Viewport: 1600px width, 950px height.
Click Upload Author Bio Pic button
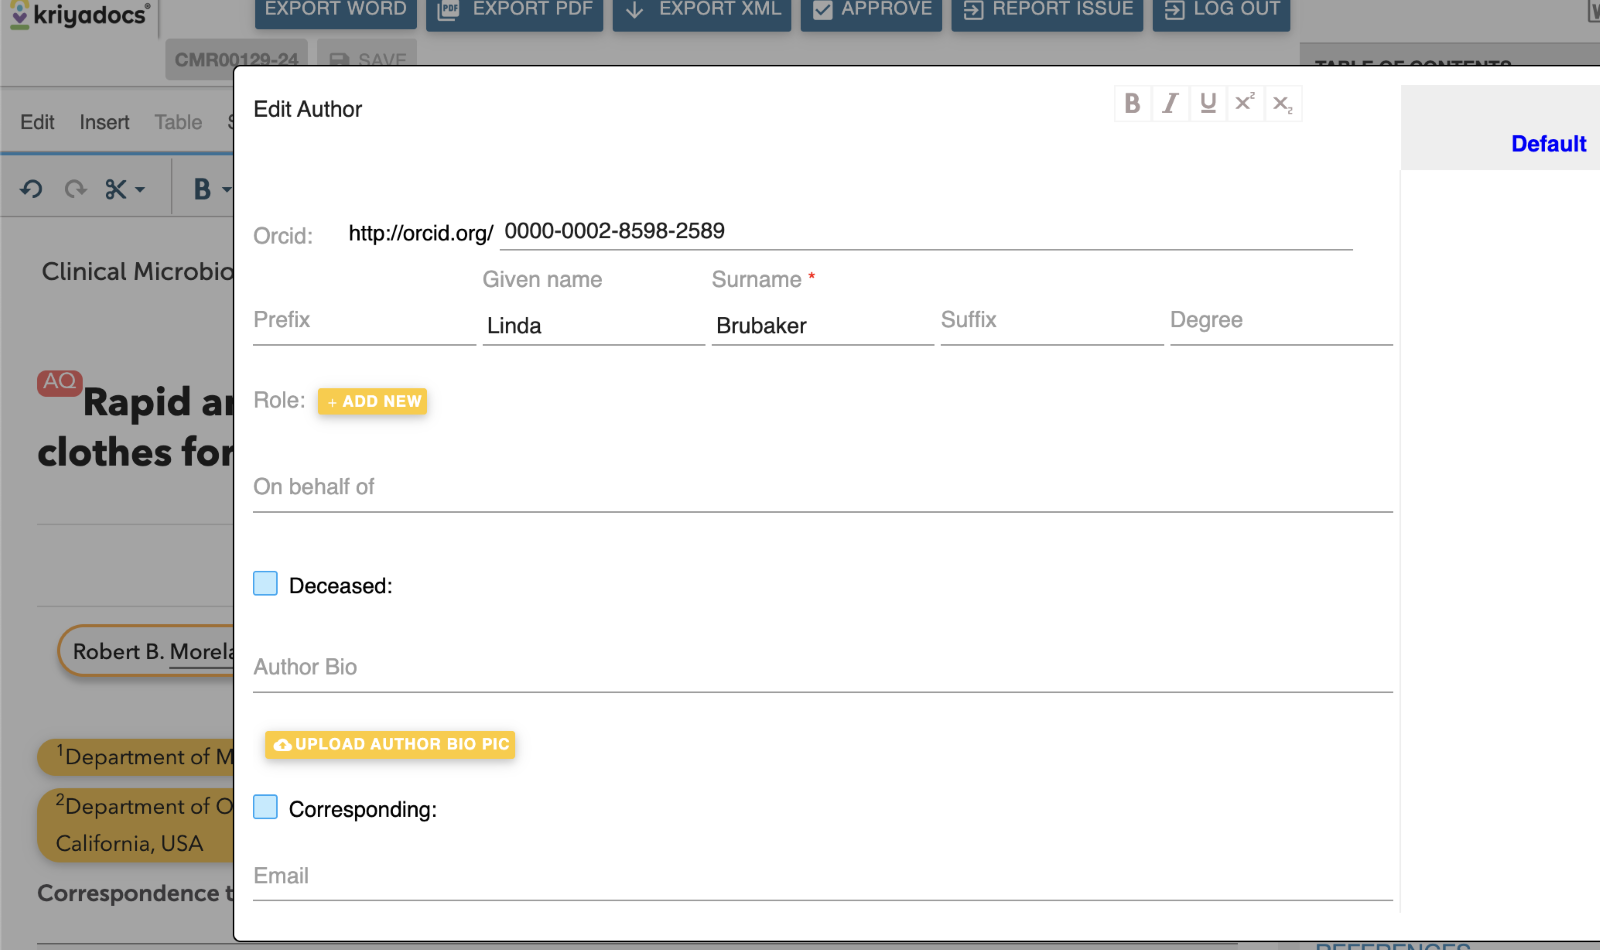(x=390, y=745)
